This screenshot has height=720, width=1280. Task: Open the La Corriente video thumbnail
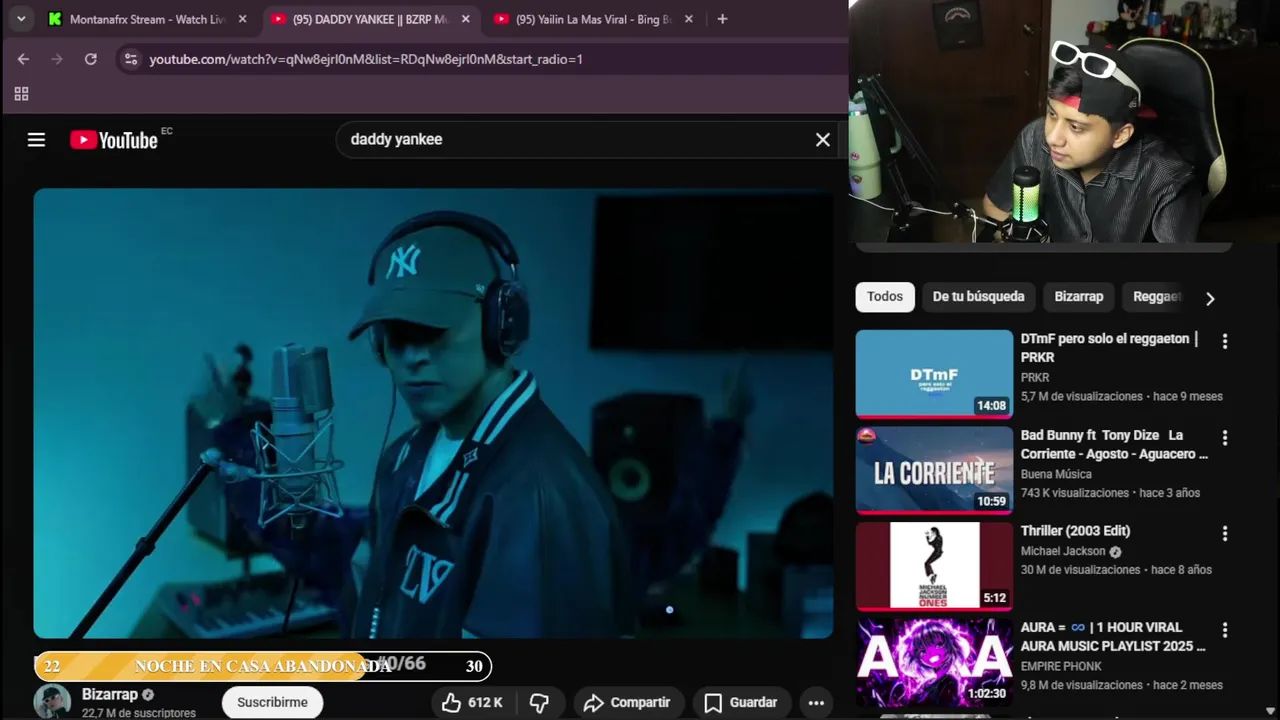pyautogui.click(x=934, y=470)
